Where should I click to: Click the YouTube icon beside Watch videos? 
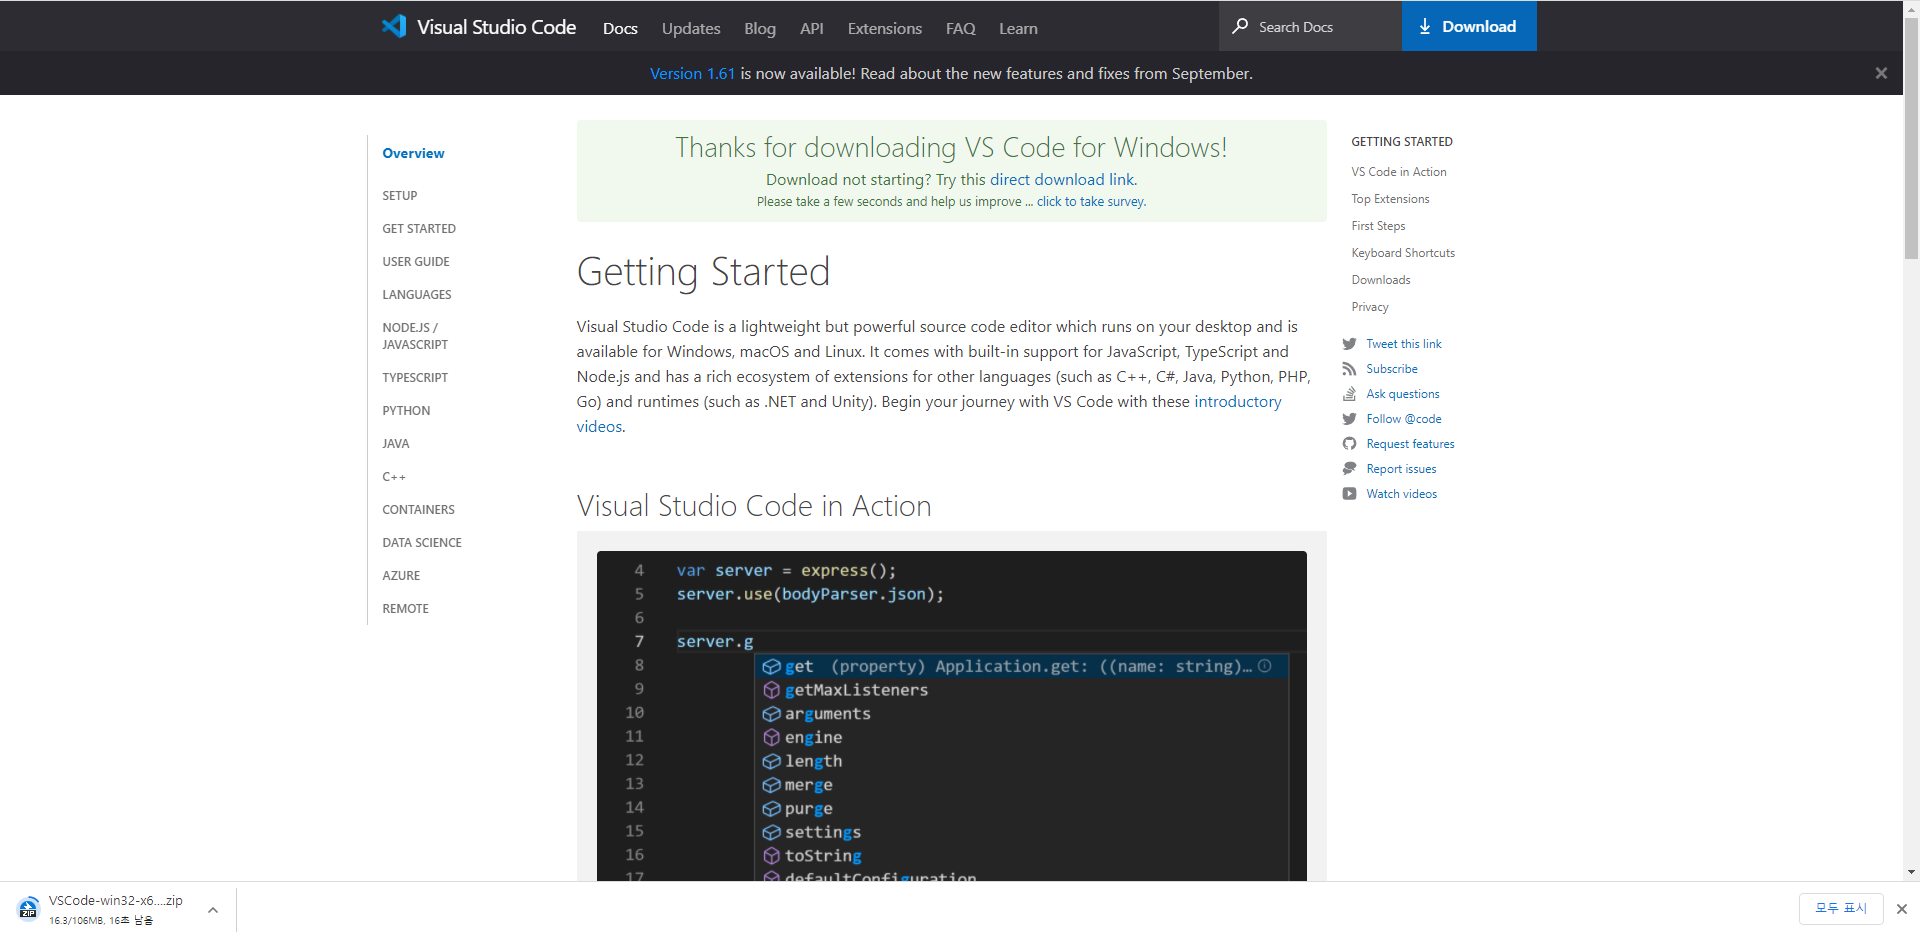coord(1349,494)
